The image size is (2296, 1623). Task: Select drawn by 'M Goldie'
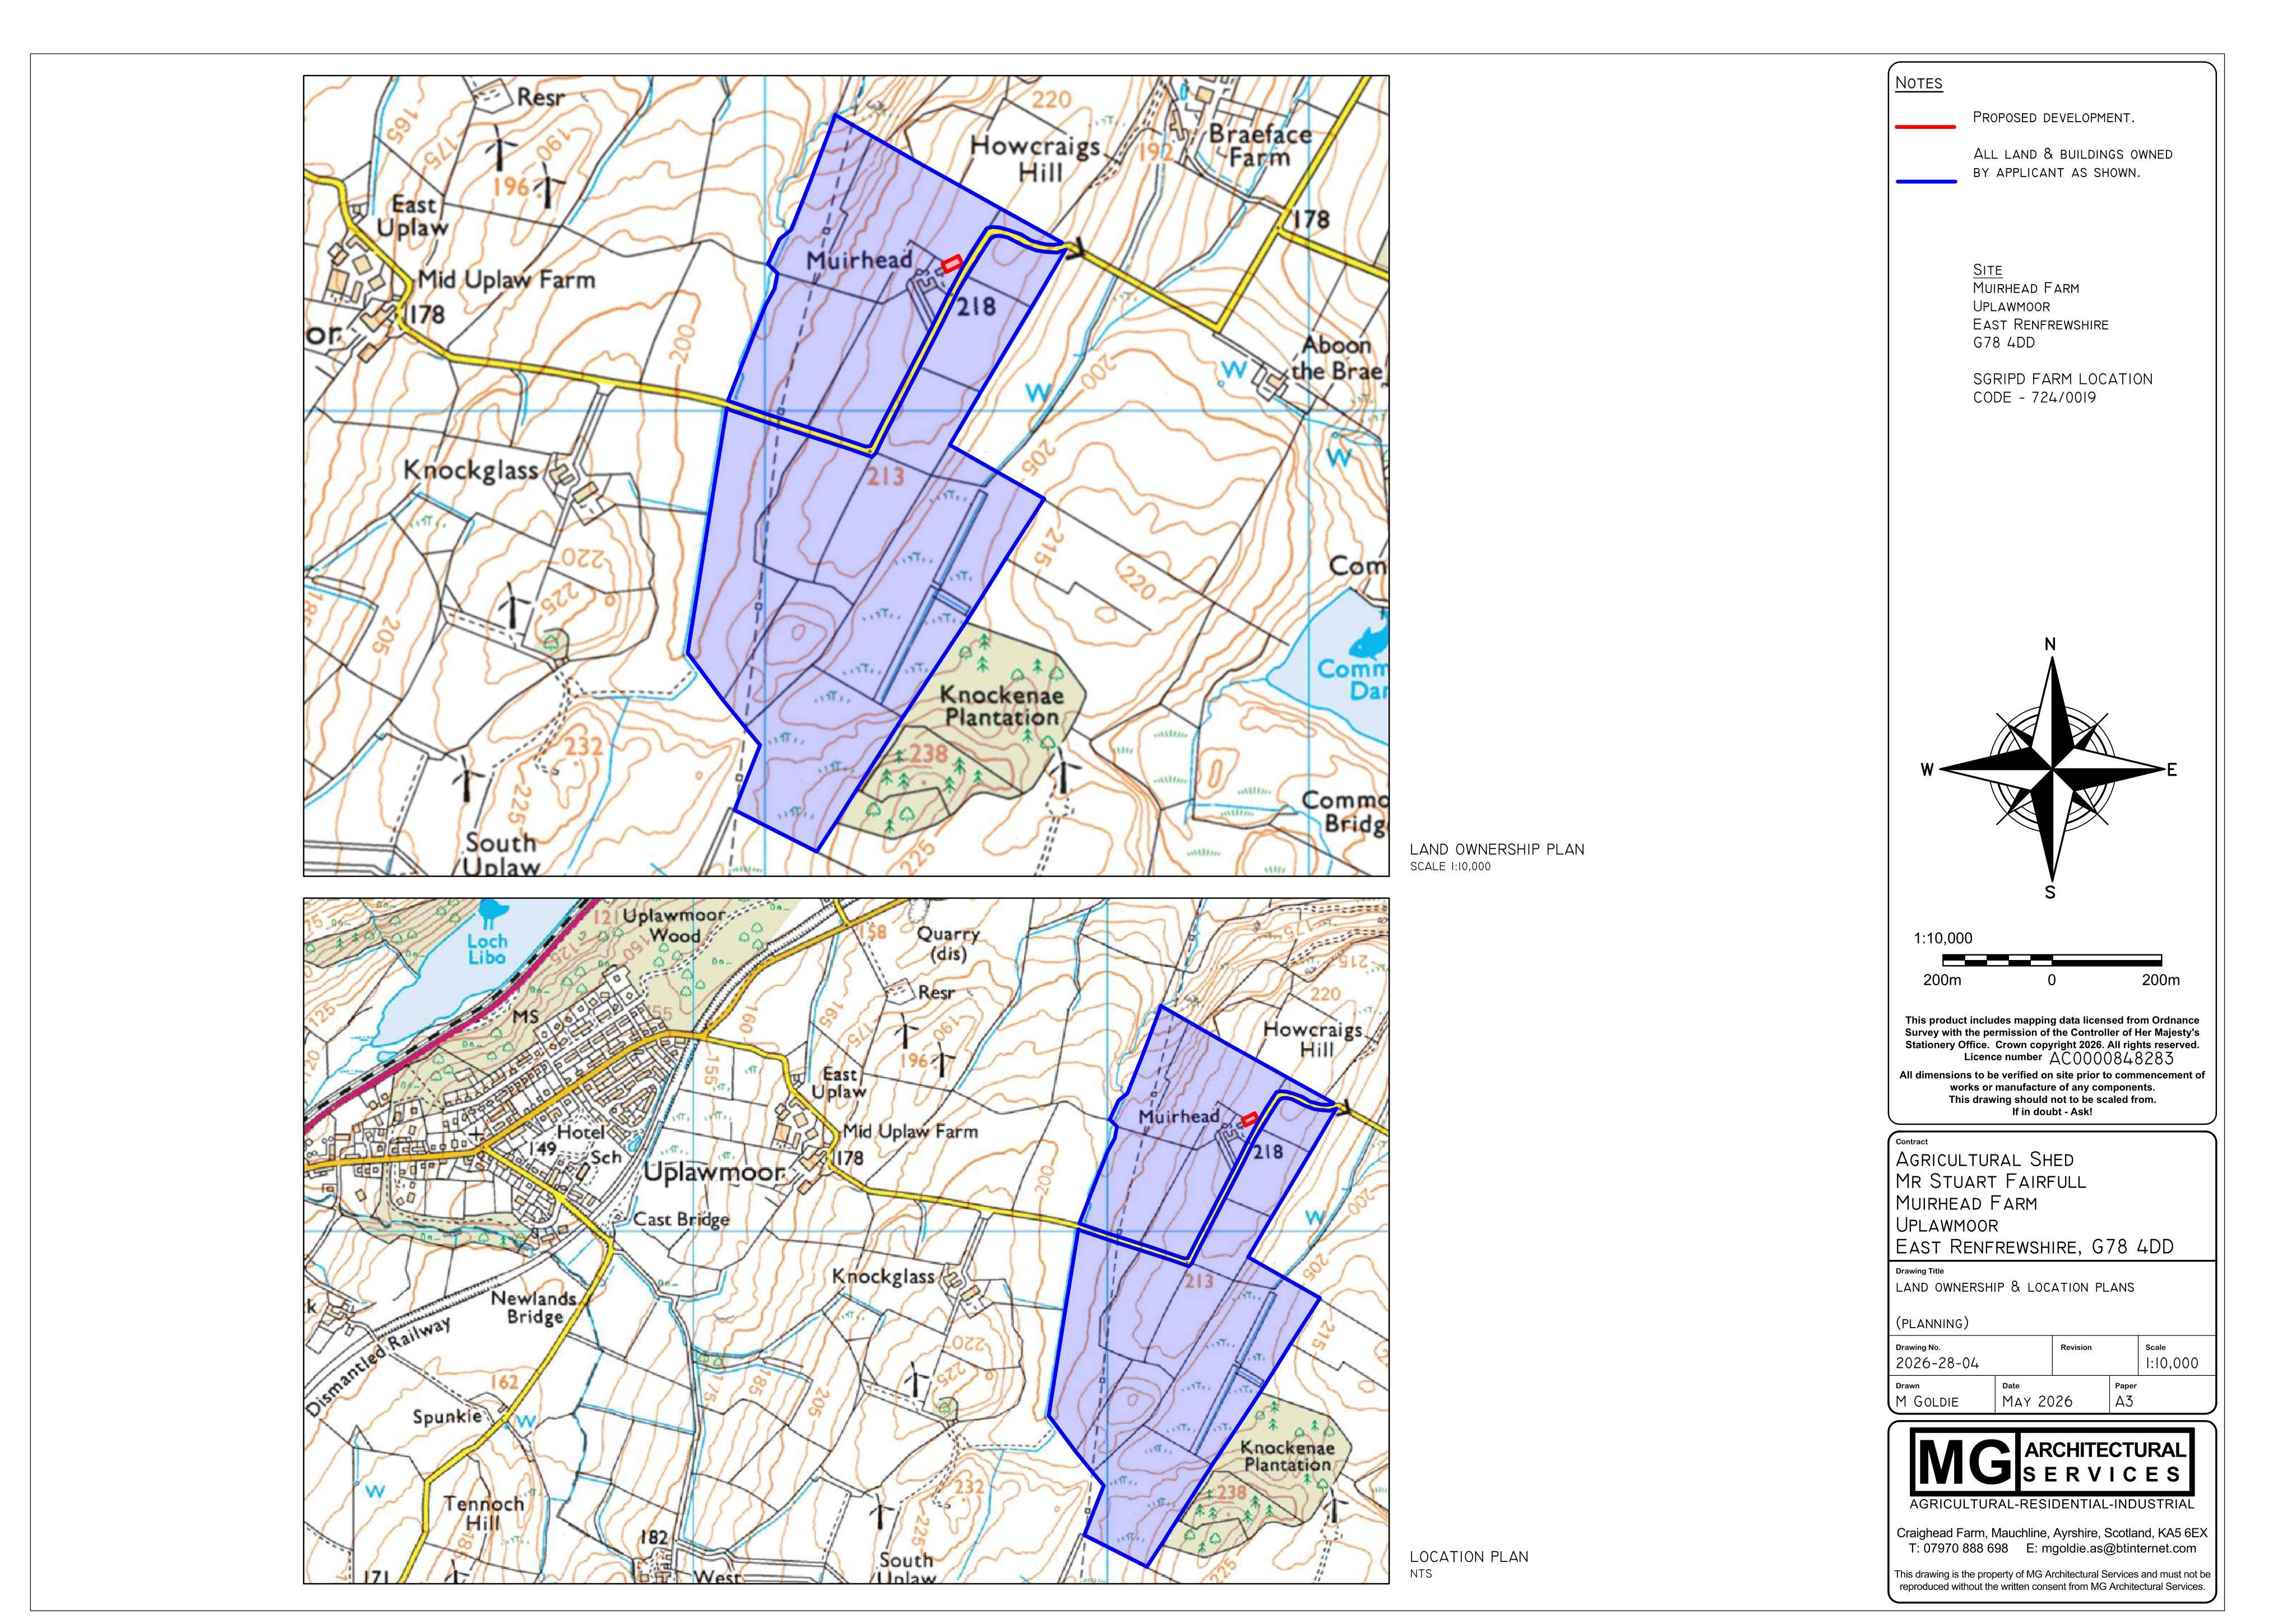pos(1926,1401)
